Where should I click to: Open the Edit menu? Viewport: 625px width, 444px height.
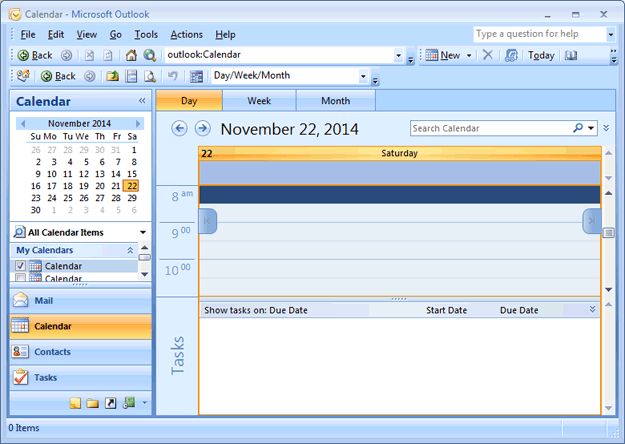pos(56,35)
